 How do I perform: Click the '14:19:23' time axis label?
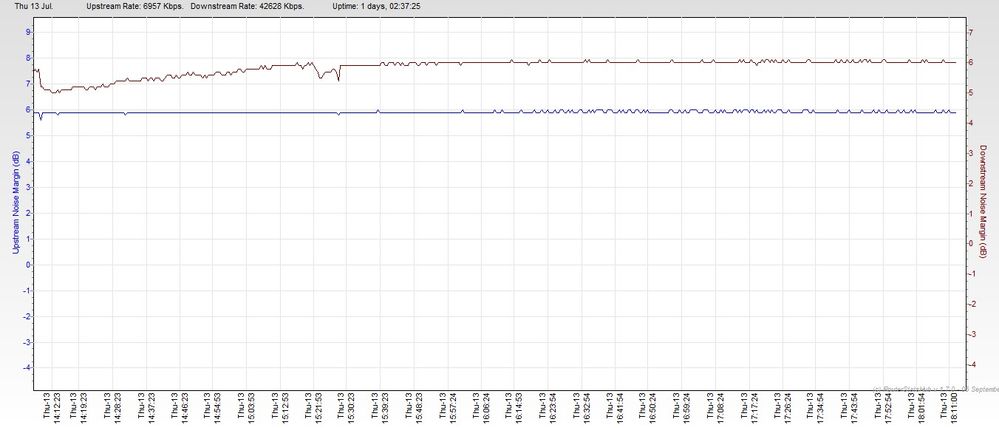[x=82, y=408]
